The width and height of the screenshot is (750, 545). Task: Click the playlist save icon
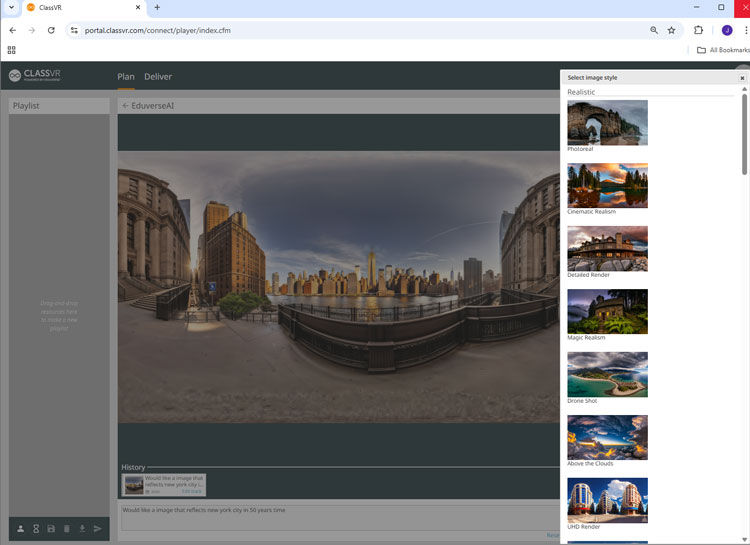pyautogui.click(x=51, y=528)
